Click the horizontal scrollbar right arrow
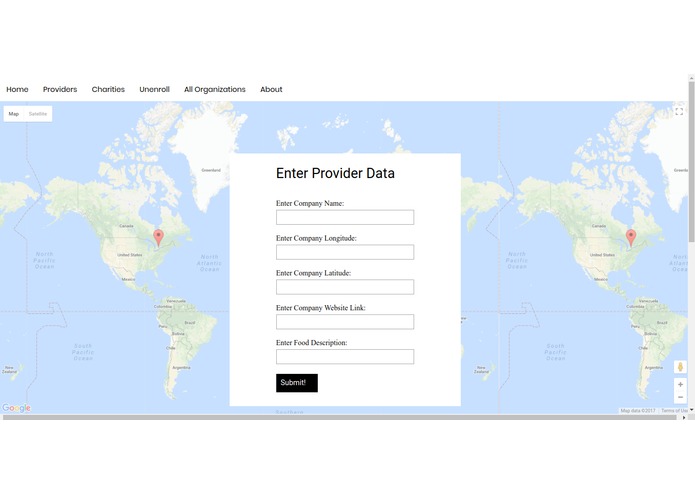Image resolution: width=695 pixels, height=494 pixels. (684, 417)
